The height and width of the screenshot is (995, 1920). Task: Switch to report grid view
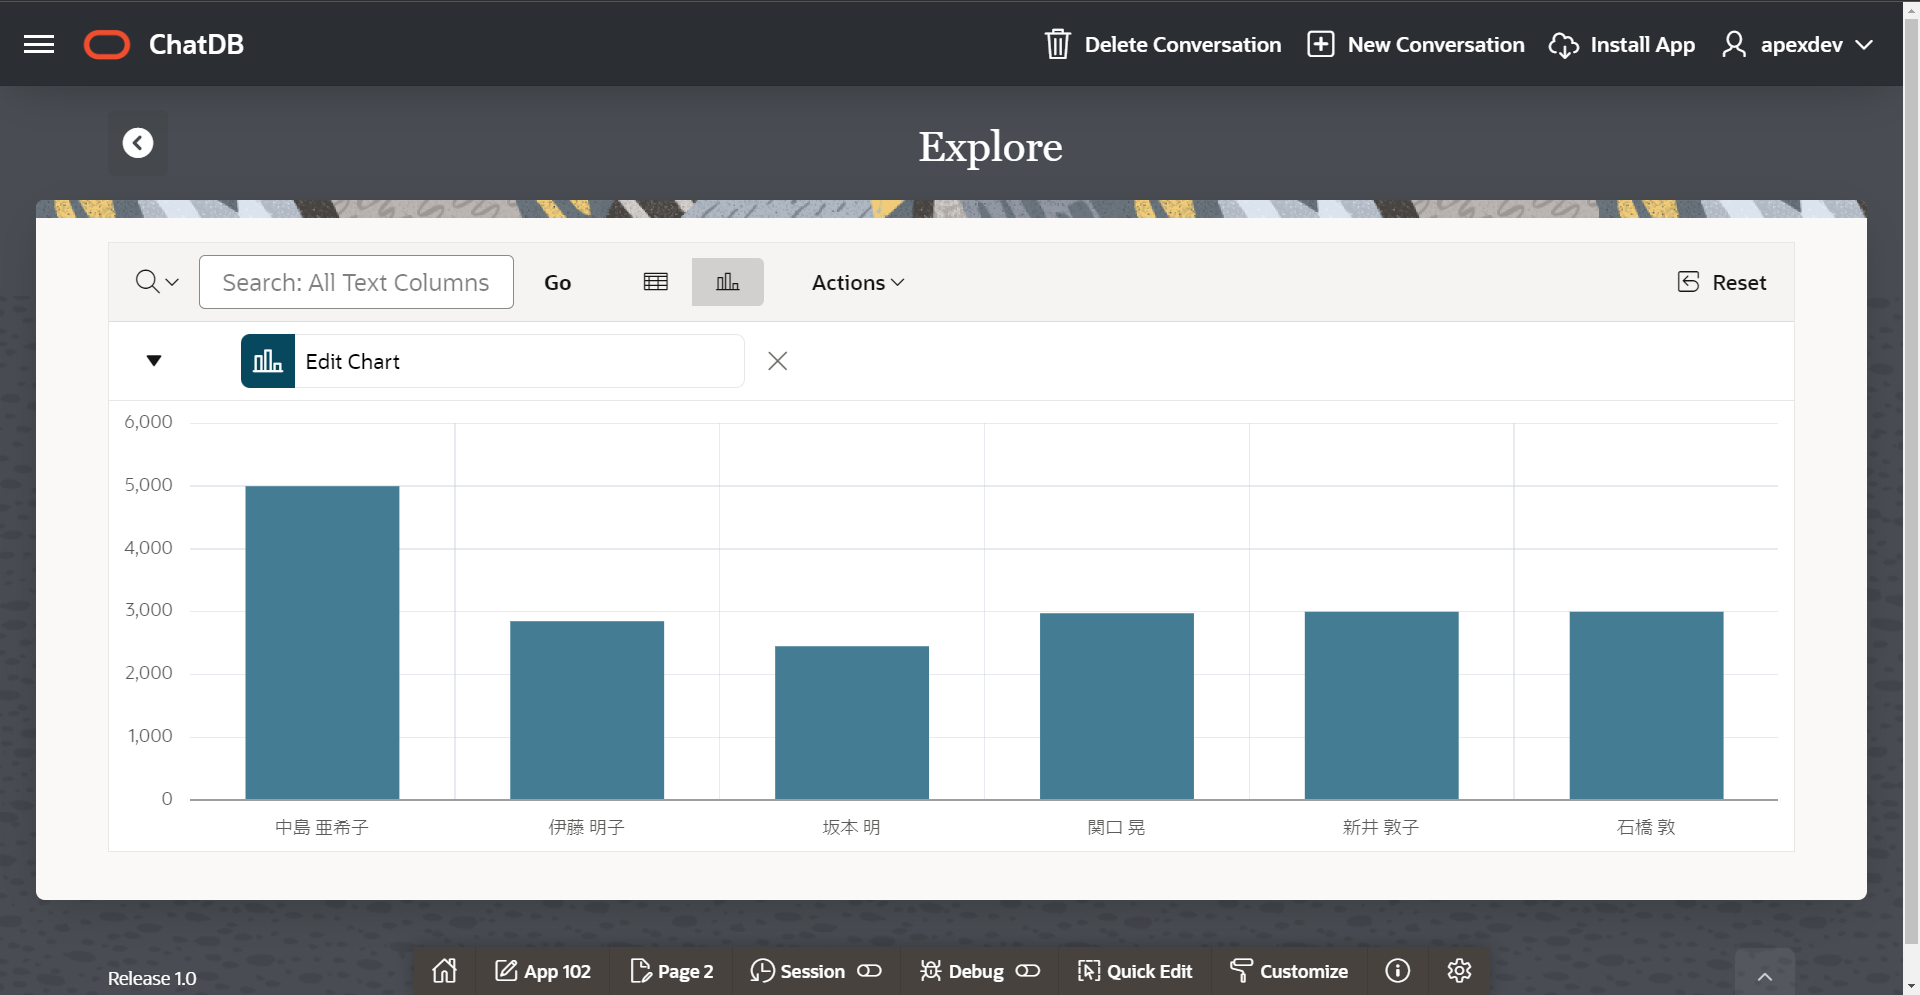pyautogui.click(x=656, y=282)
